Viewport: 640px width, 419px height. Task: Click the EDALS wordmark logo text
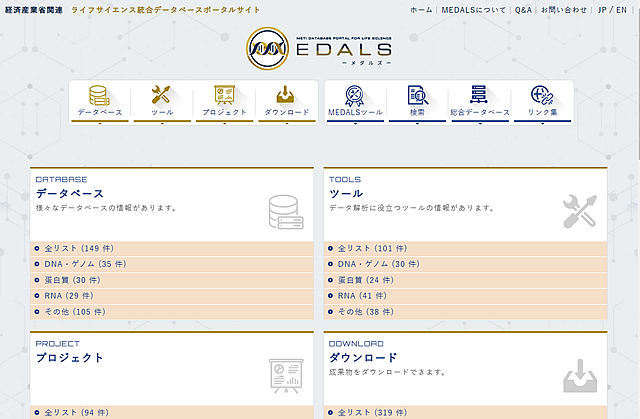click(344, 50)
